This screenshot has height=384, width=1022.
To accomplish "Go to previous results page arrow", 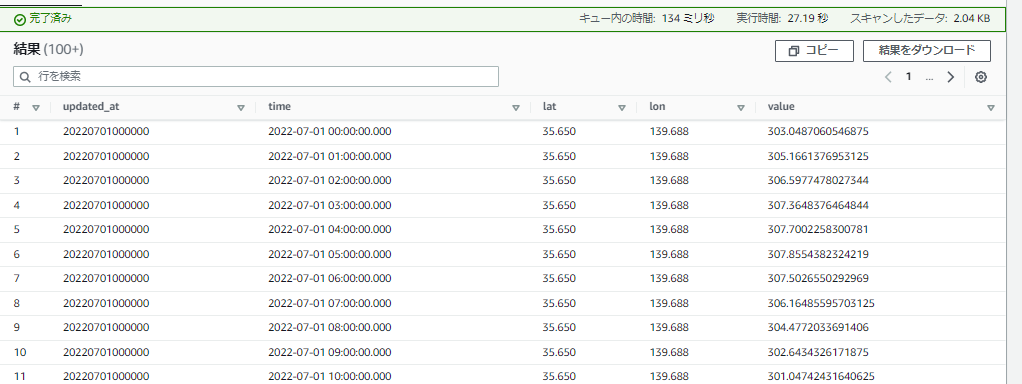I will point(888,77).
